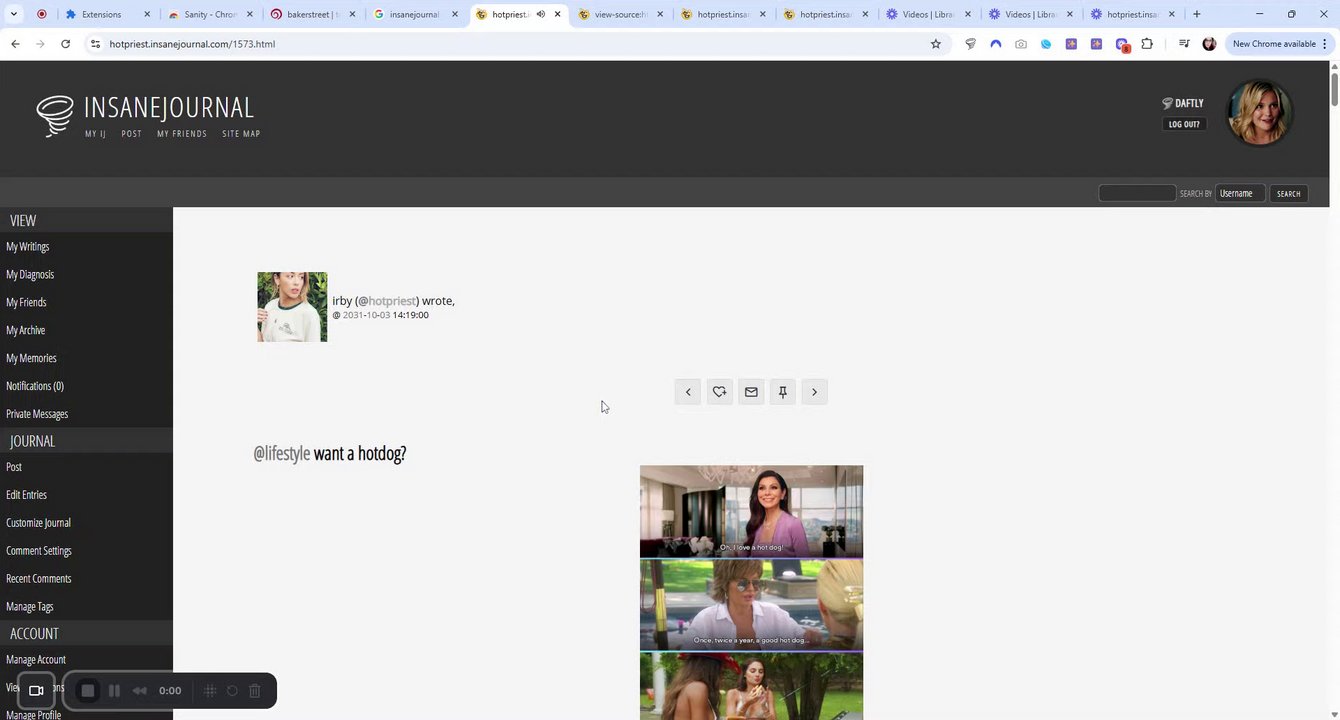This screenshot has height=720, width=1340.
Task: Click the envelope Tell a Friend icon
Action: [x=751, y=392]
